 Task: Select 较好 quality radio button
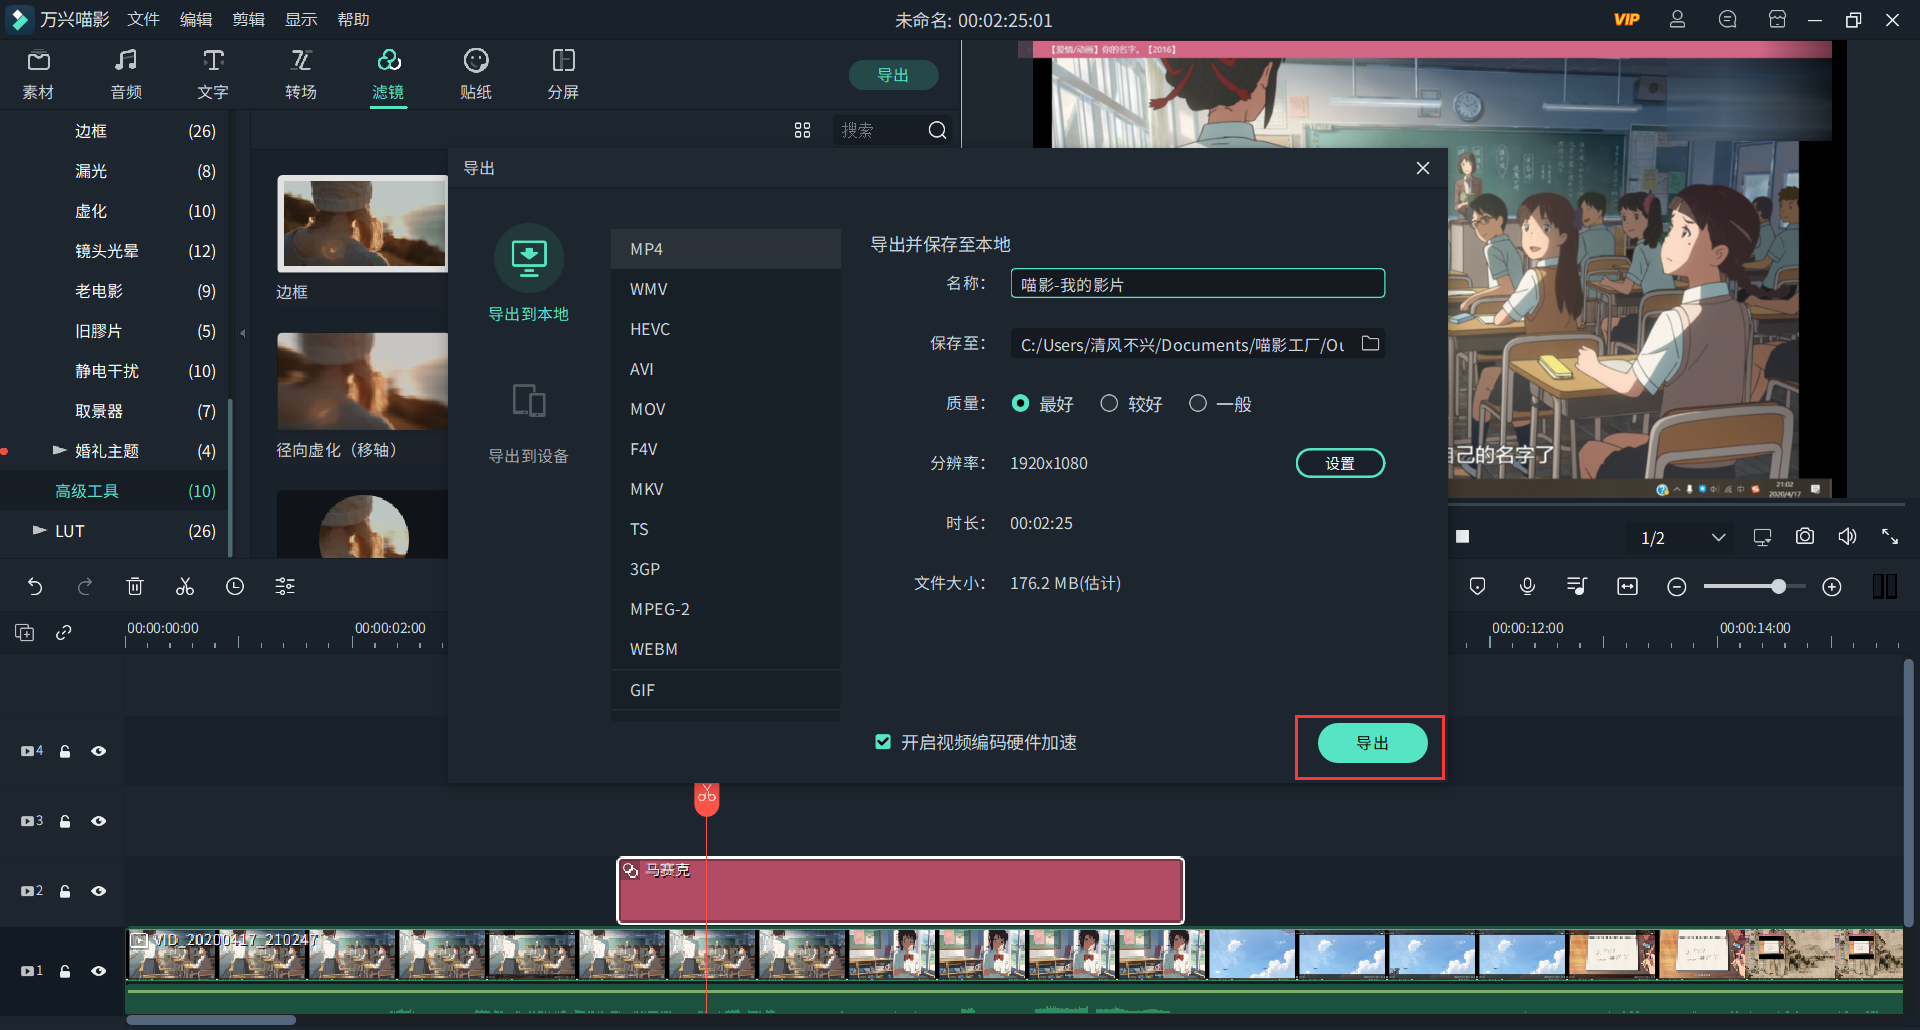[1109, 403]
